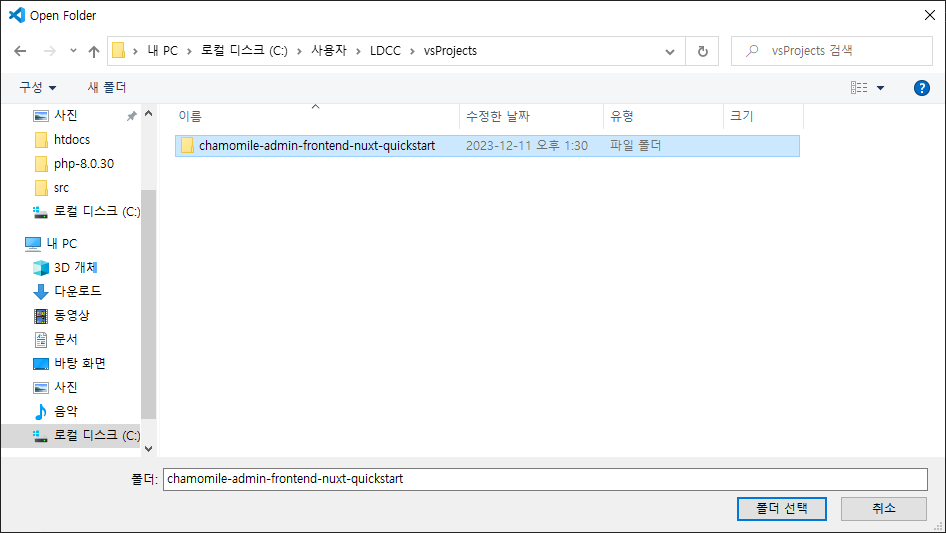Image resolution: width=946 pixels, height=533 pixels.
Task: Open 3D 개체 in the sidebar
Action: tap(75, 267)
